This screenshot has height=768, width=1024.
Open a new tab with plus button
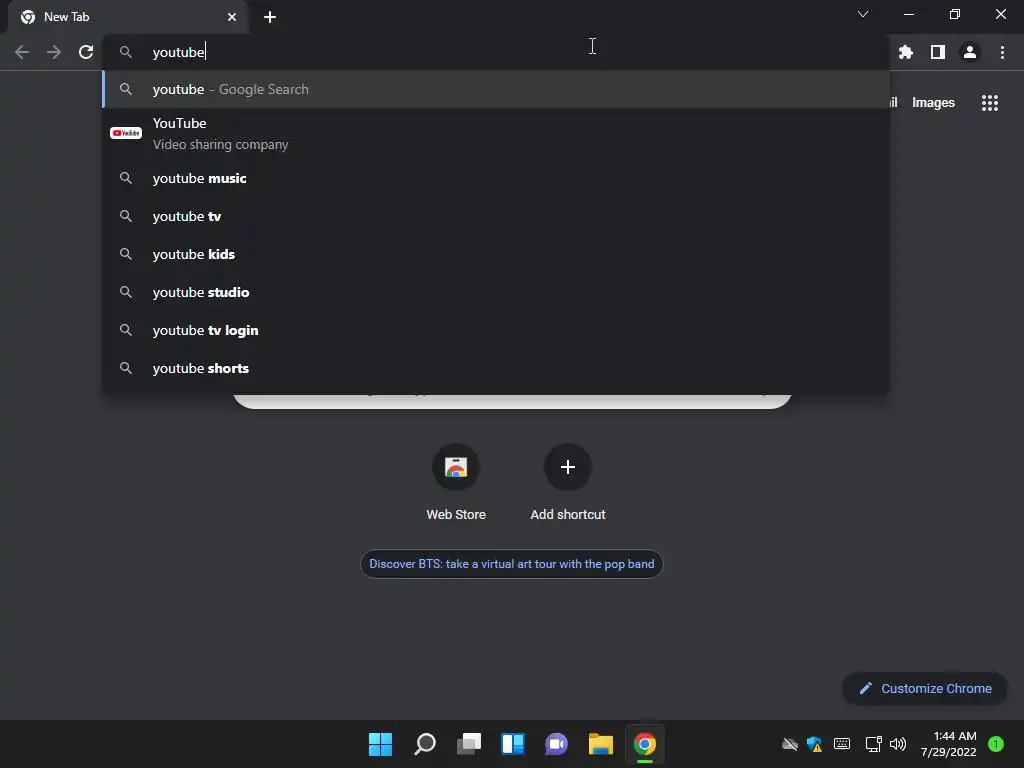click(x=270, y=17)
